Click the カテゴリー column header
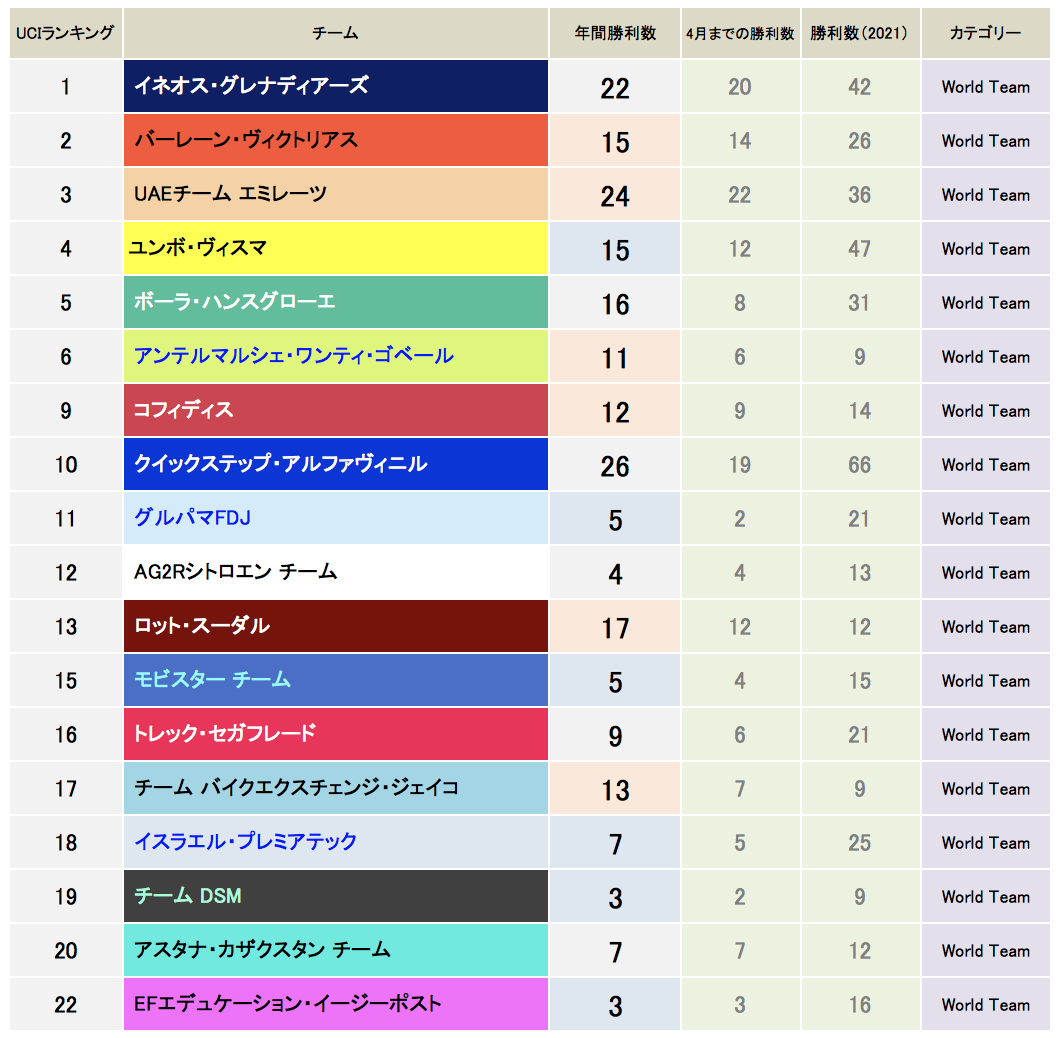Viewport: 1058px width, 1038px height. [x=986, y=33]
